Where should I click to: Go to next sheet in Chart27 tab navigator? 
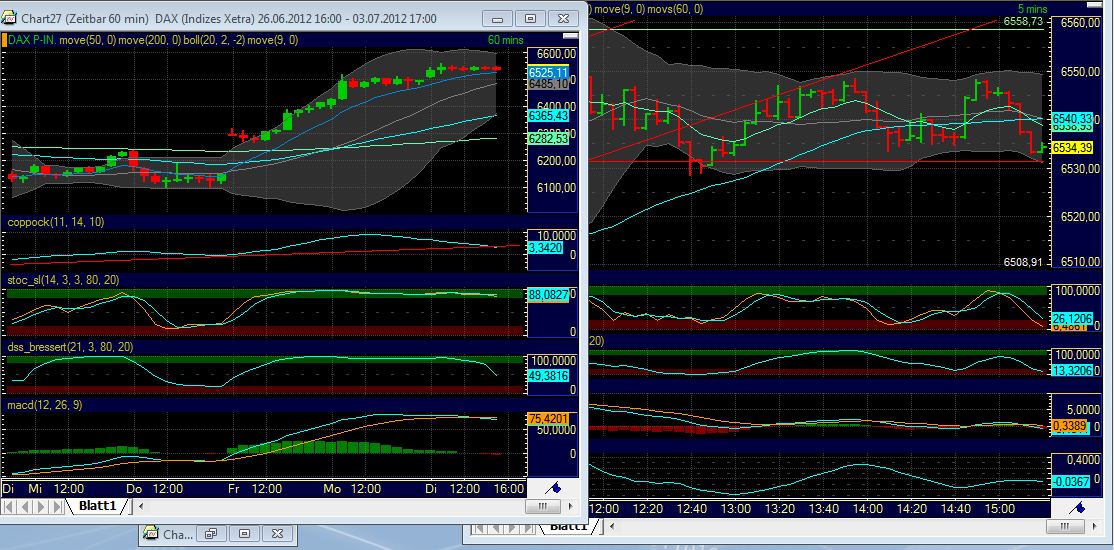tap(40, 507)
